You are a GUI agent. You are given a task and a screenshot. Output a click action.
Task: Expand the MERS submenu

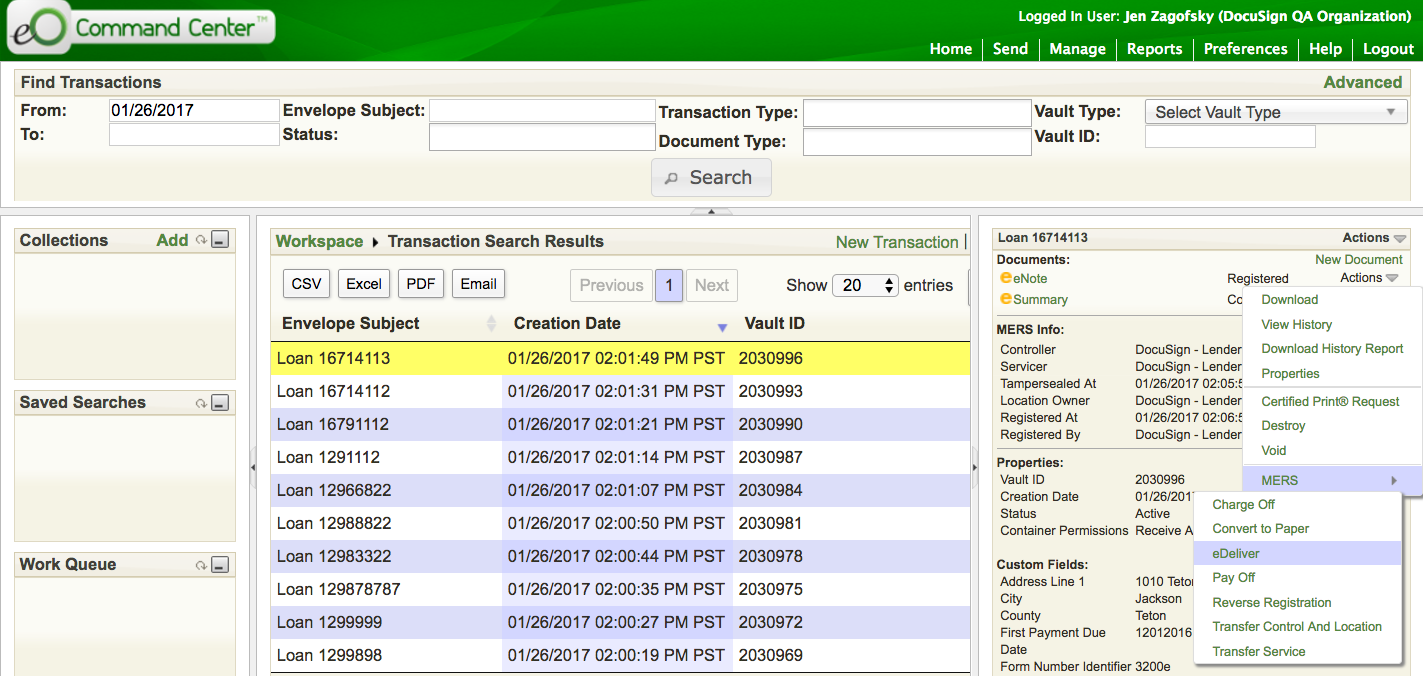click(1332, 480)
